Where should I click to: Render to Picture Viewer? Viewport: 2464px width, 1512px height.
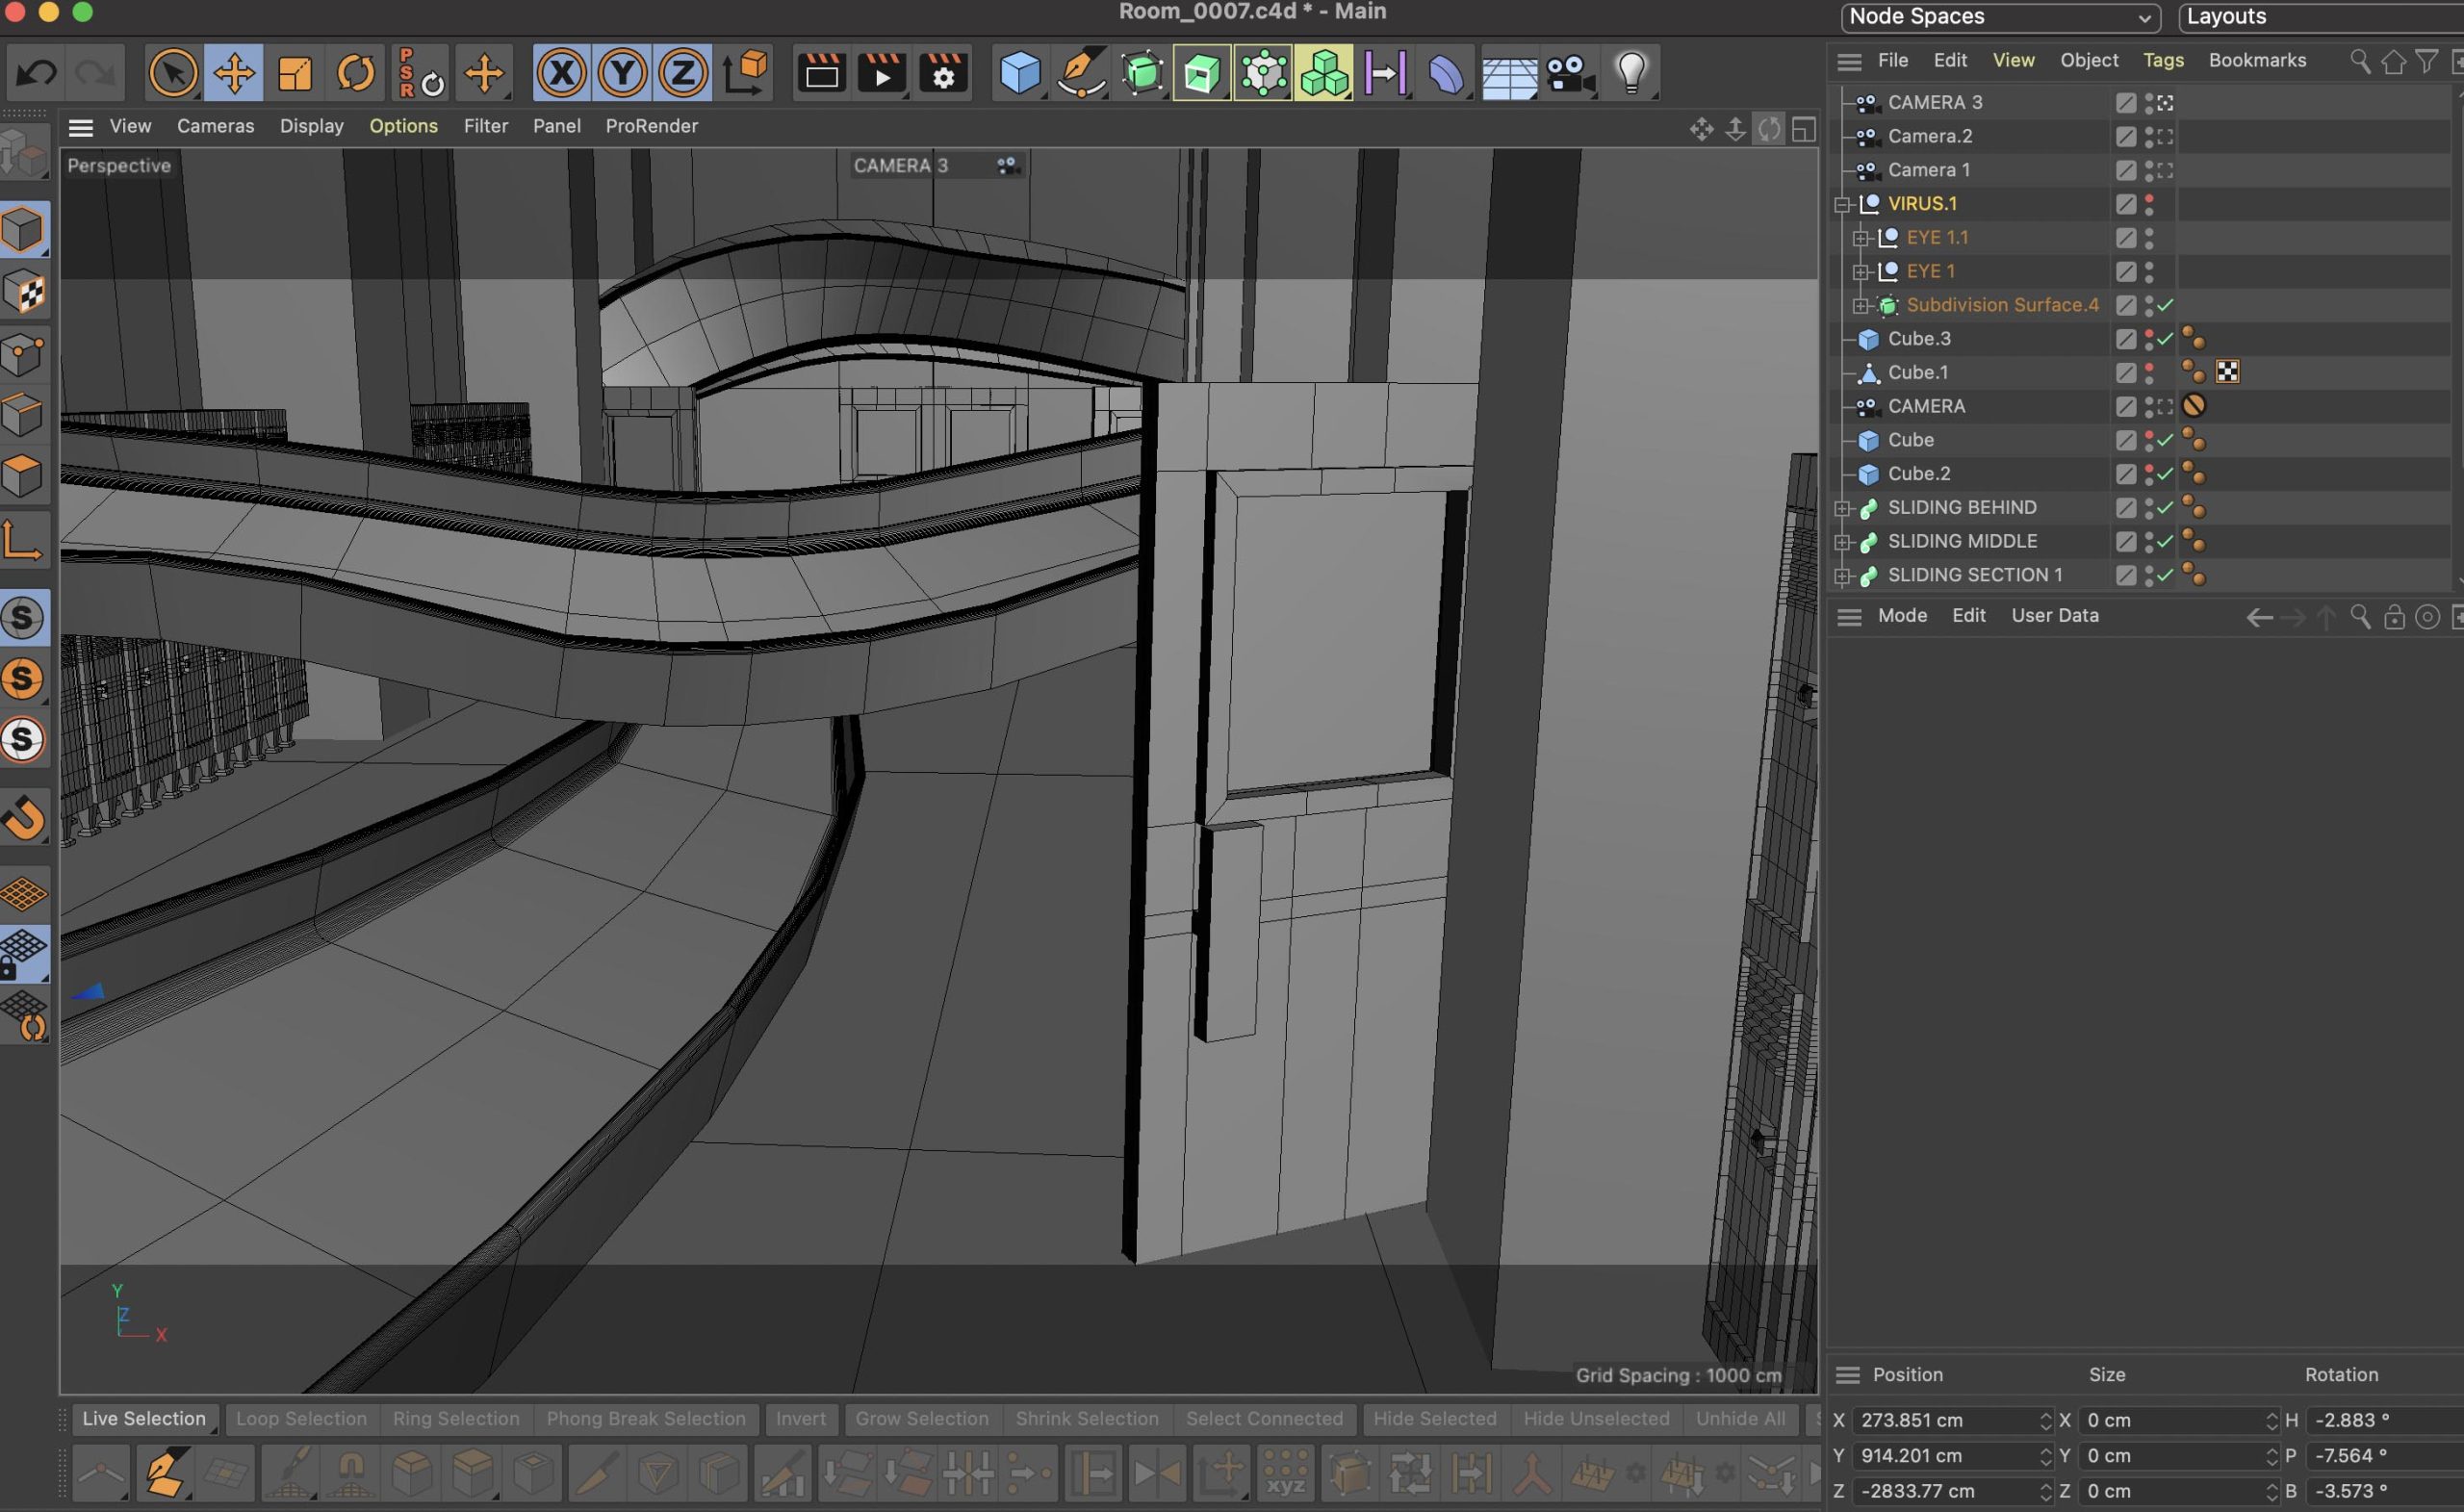tap(883, 73)
